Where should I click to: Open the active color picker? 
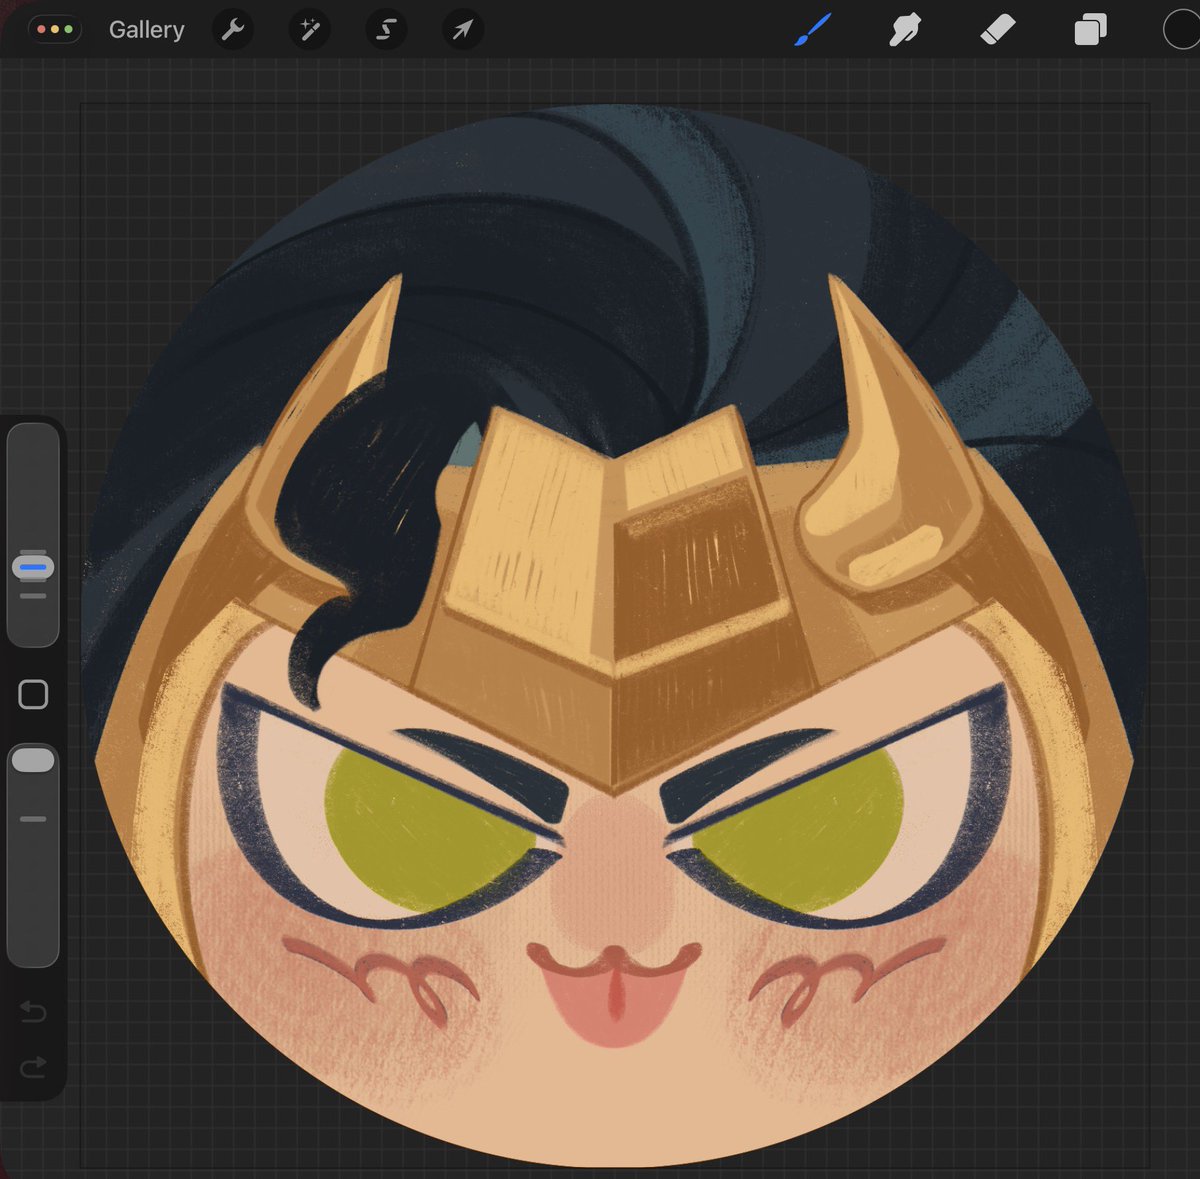pos(1182,29)
